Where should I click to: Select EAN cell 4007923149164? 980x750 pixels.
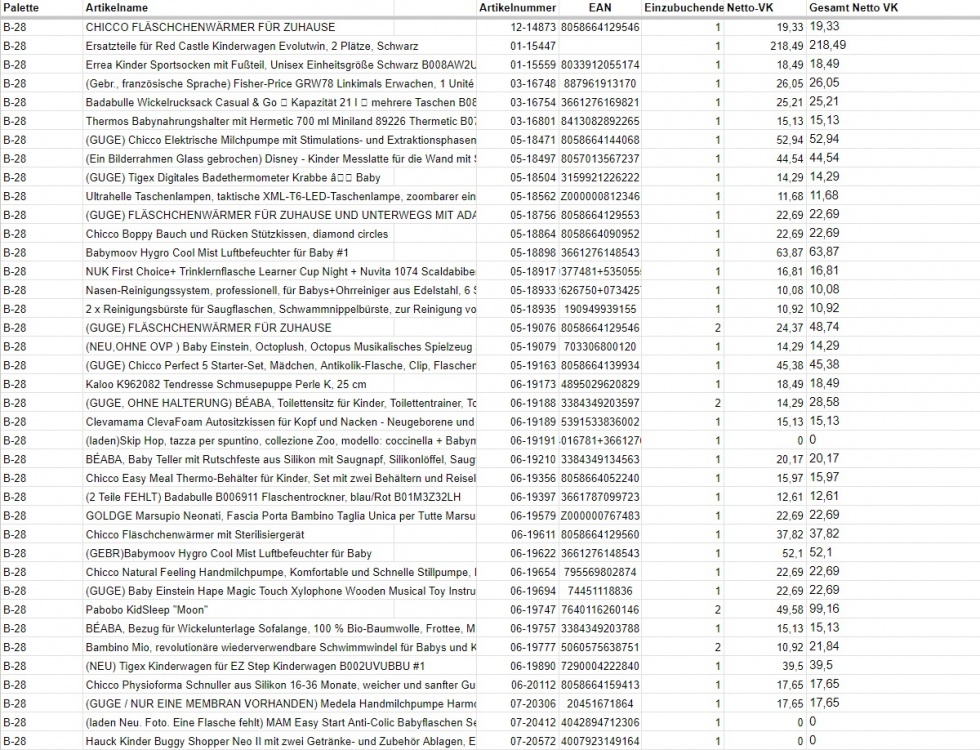click(x=600, y=740)
